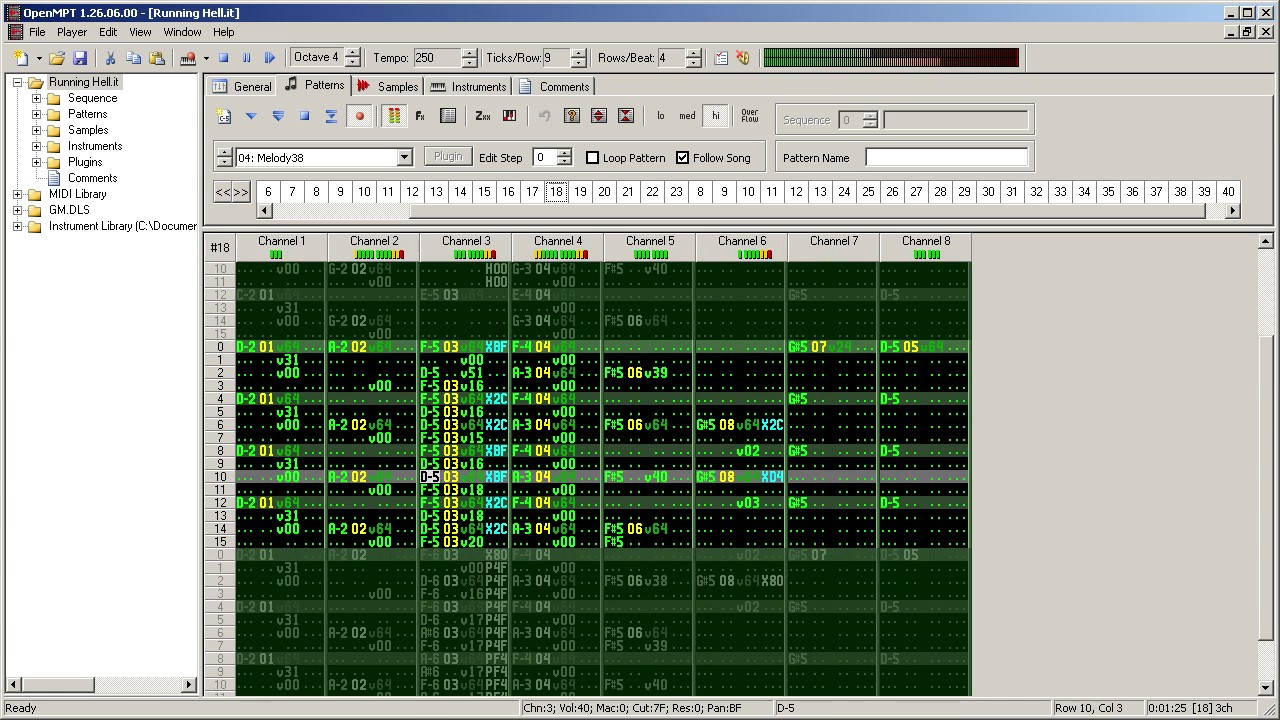Open the instrument selection dropdown
The width and height of the screenshot is (1280, 720).
pyautogui.click(x=404, y=158)
